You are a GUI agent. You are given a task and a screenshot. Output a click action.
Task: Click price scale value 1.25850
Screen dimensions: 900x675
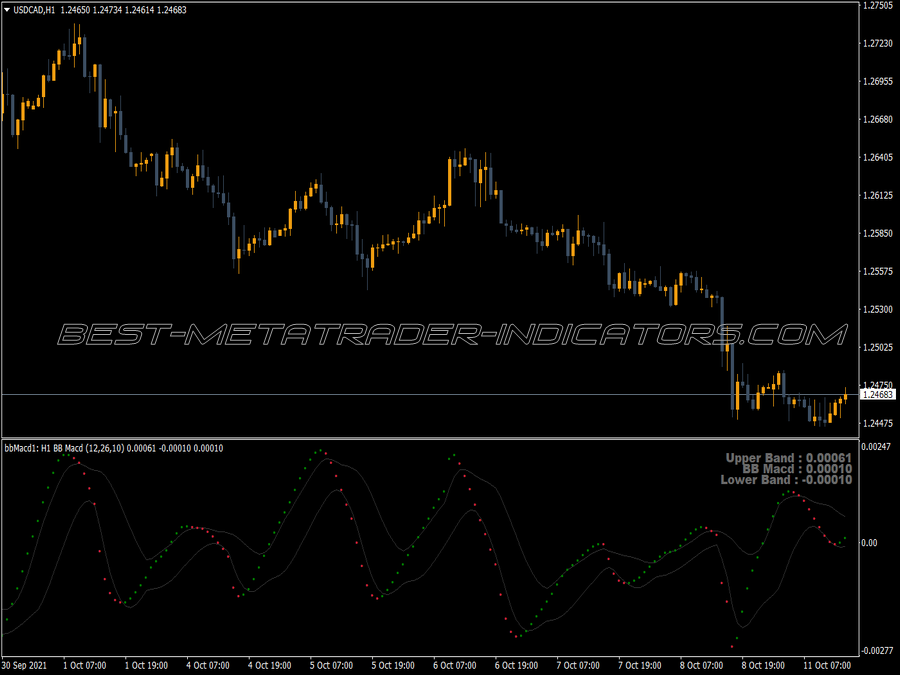click(x=878, y=233)
